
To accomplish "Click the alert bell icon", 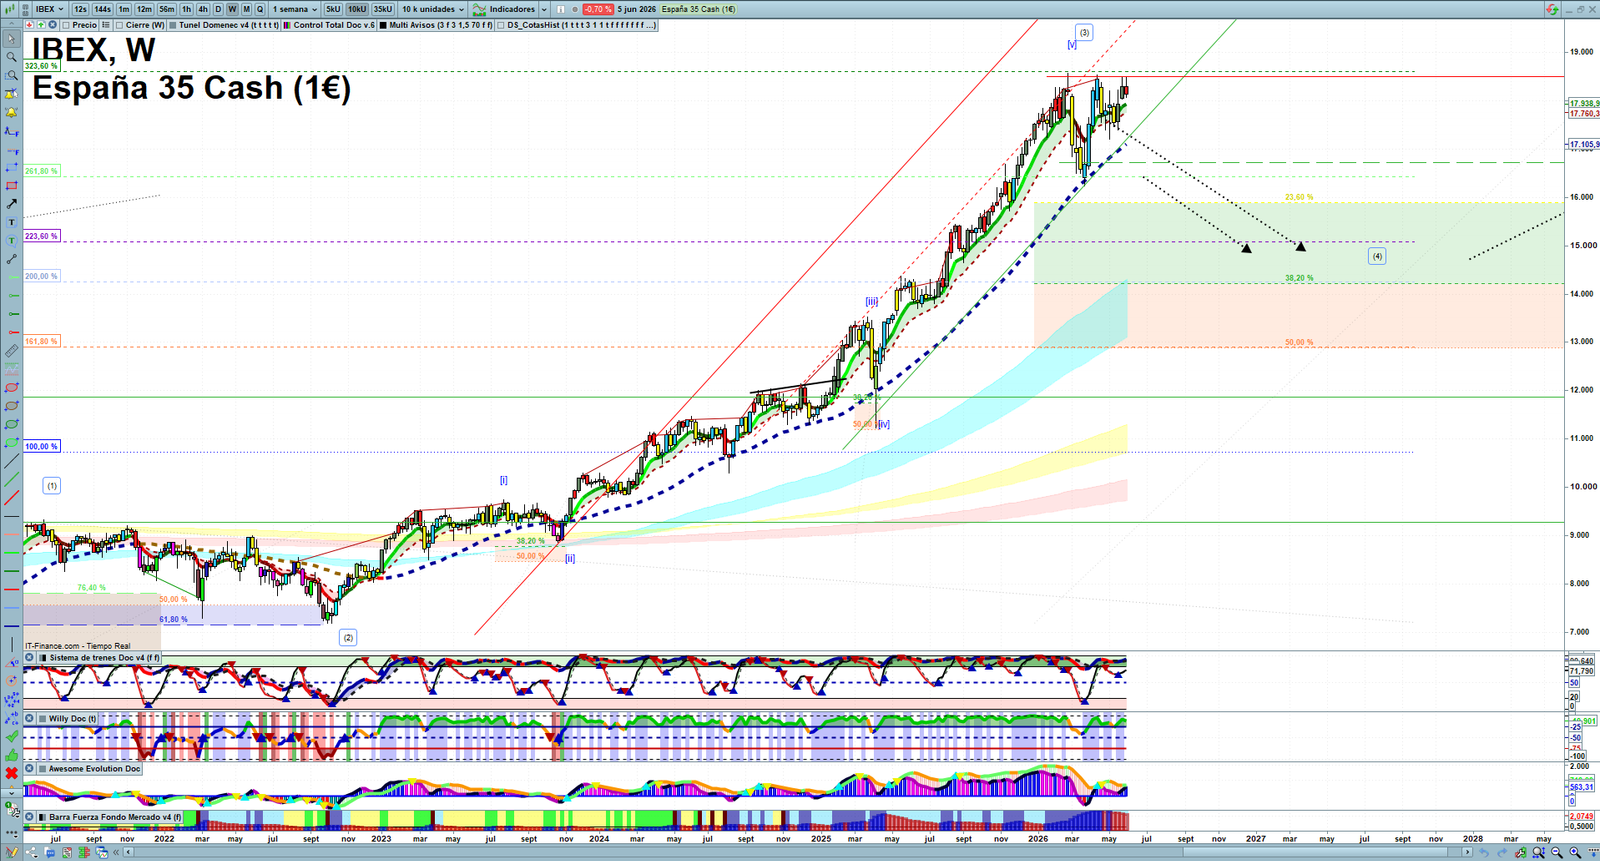I will [x=11, y=112].
